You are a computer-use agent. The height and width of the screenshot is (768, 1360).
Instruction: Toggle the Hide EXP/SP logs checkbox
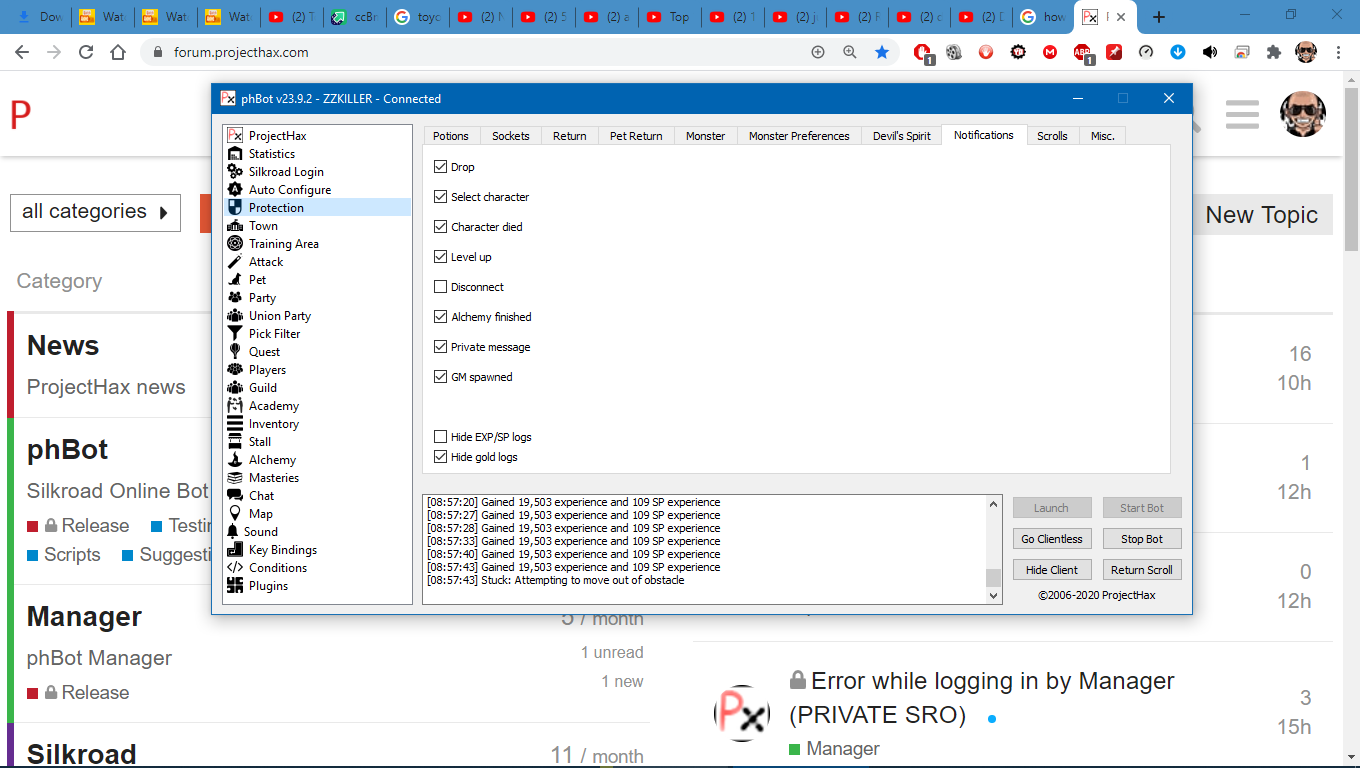[441, 437]
